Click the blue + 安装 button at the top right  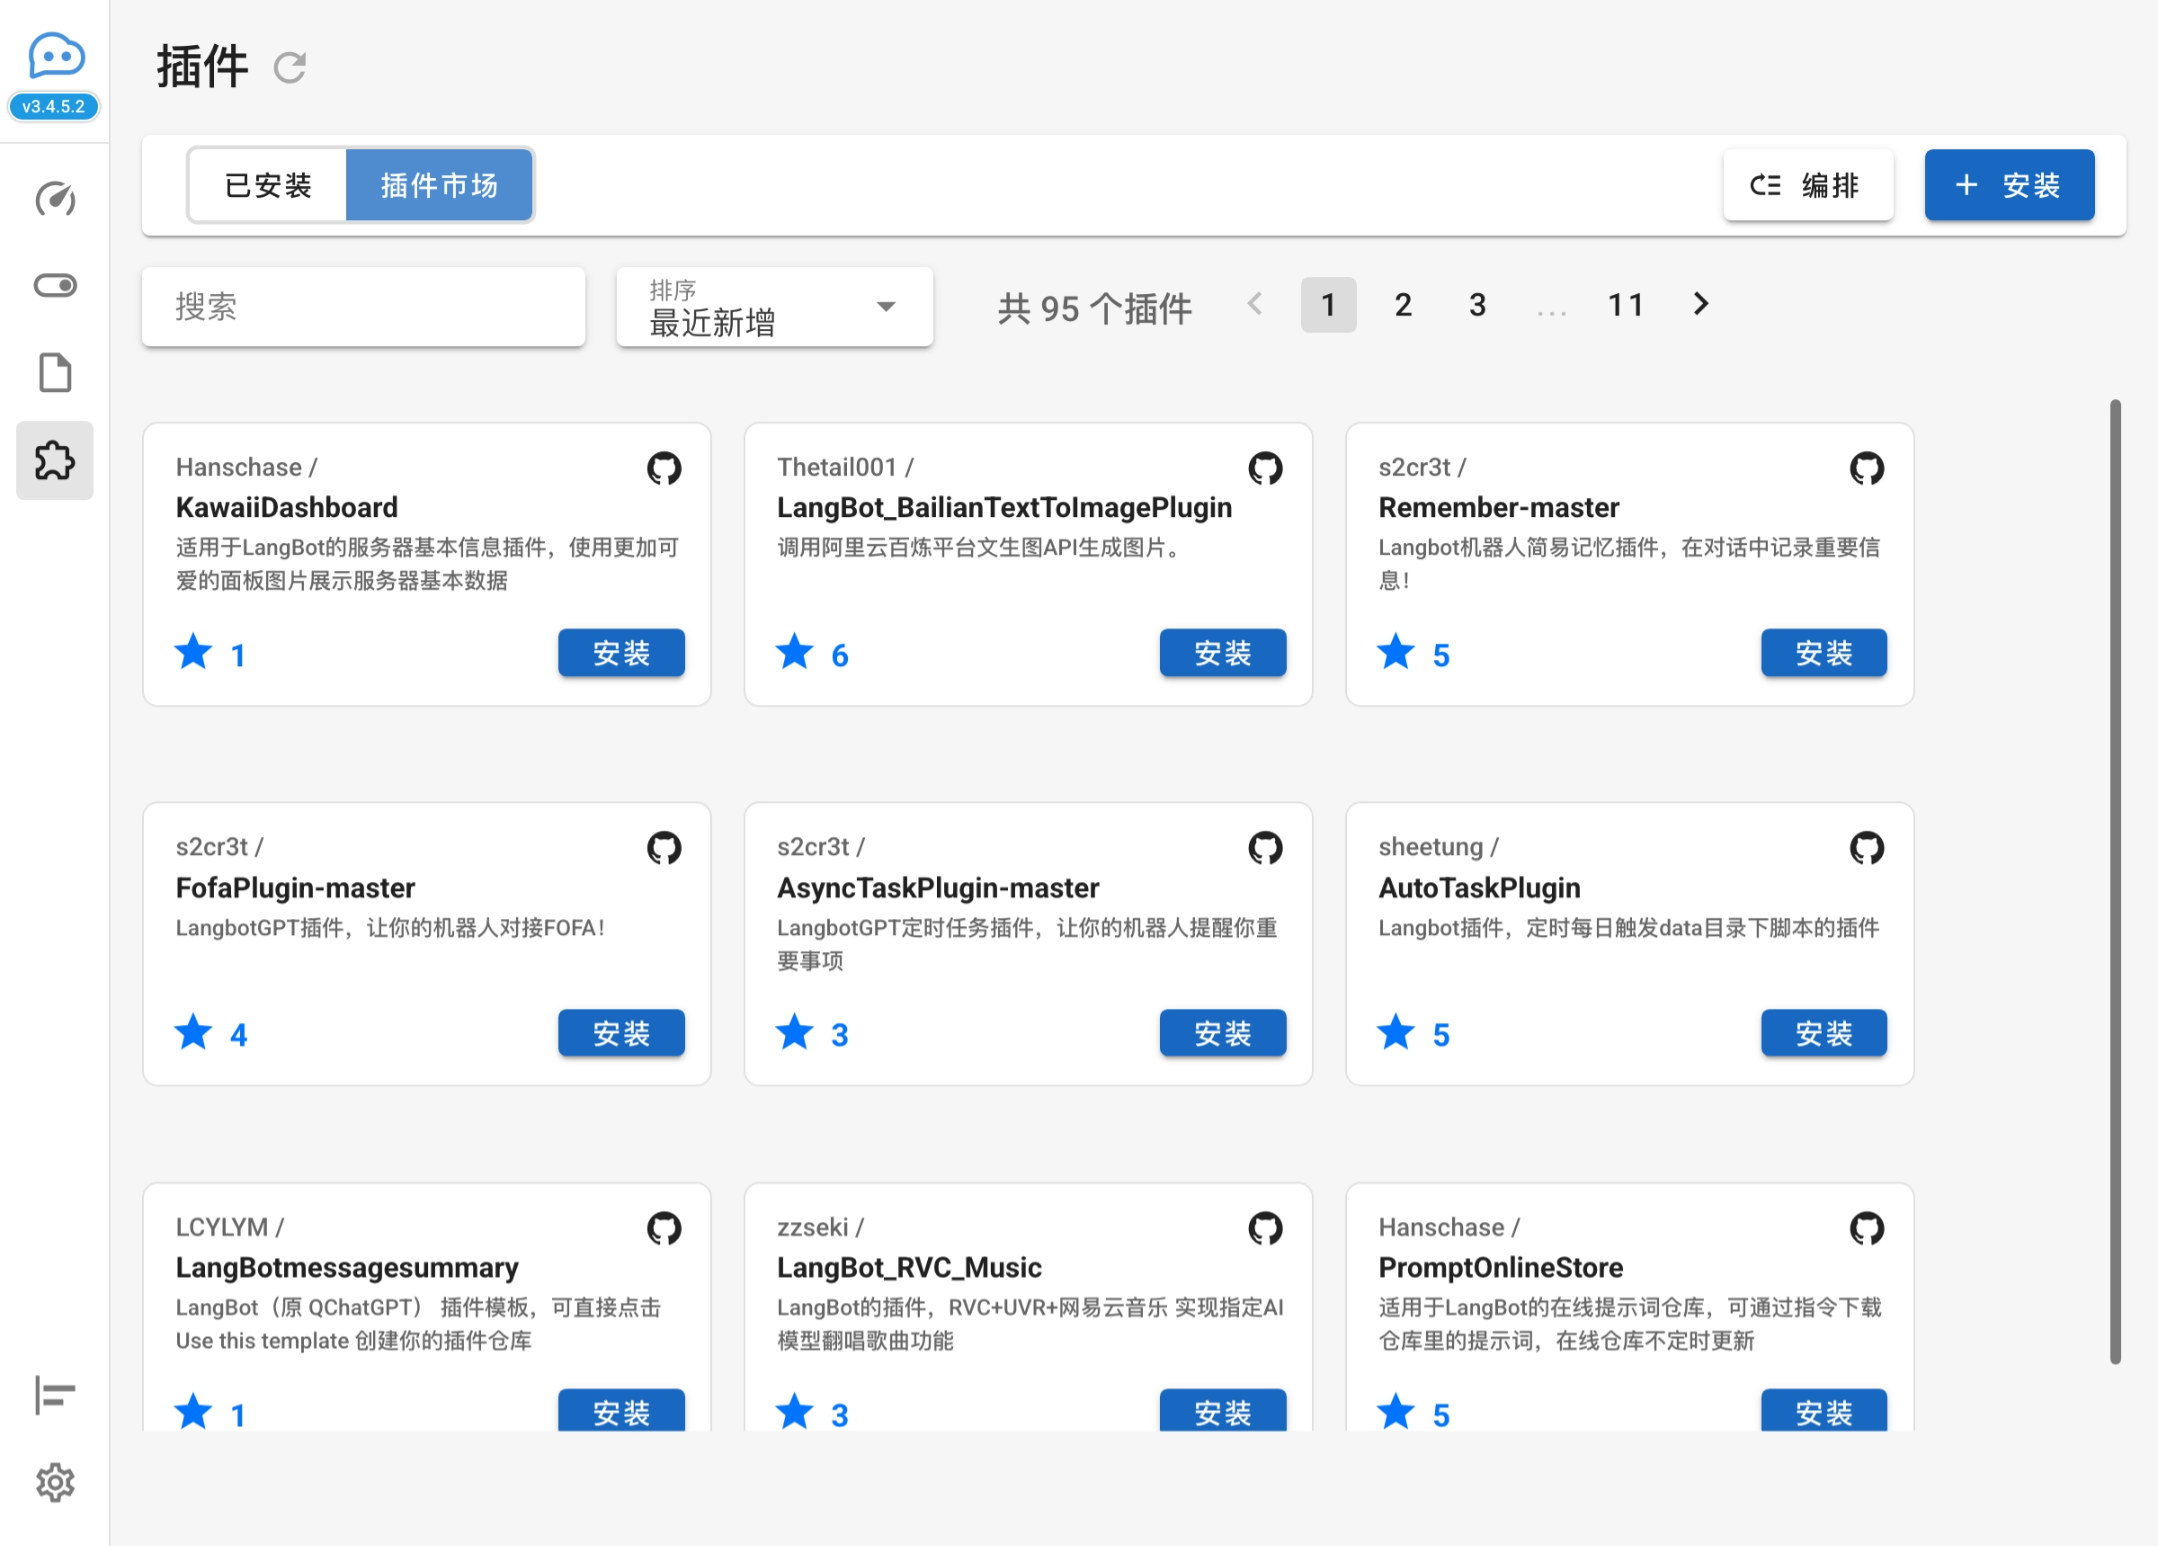[x=2008, y=185]
